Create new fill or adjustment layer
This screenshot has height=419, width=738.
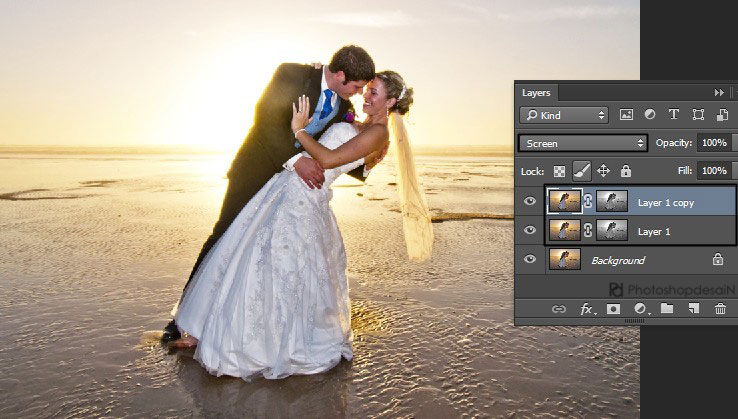coord(640,309)
